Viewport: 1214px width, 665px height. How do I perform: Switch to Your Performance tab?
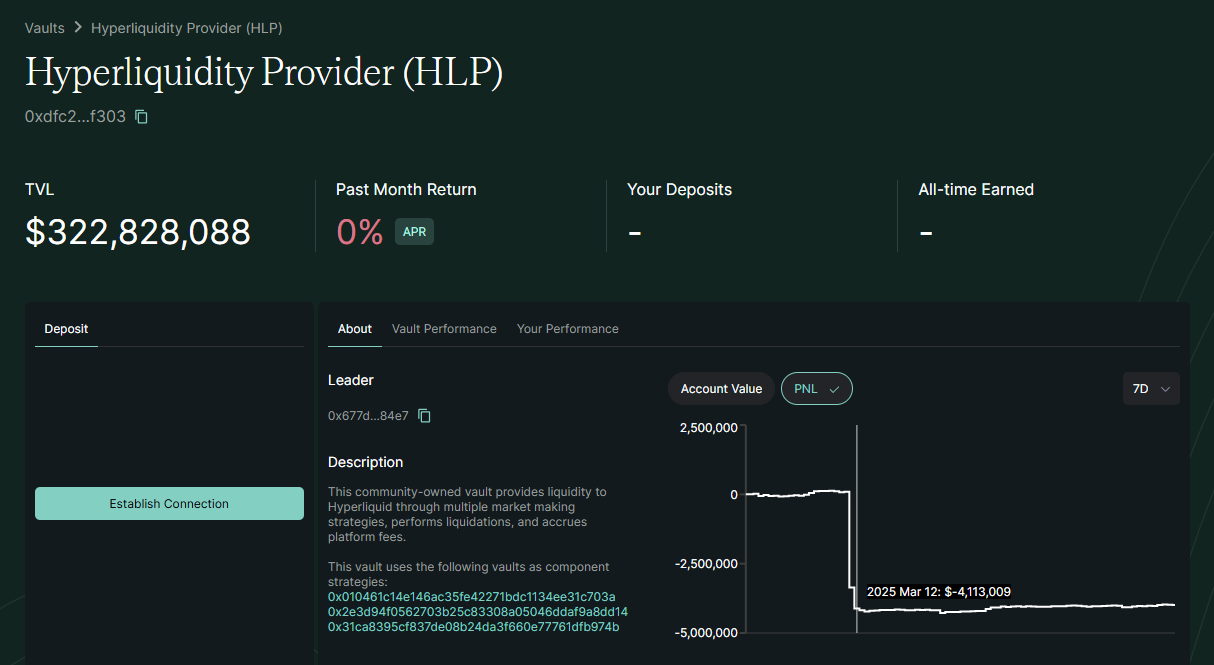coord(568,329)
